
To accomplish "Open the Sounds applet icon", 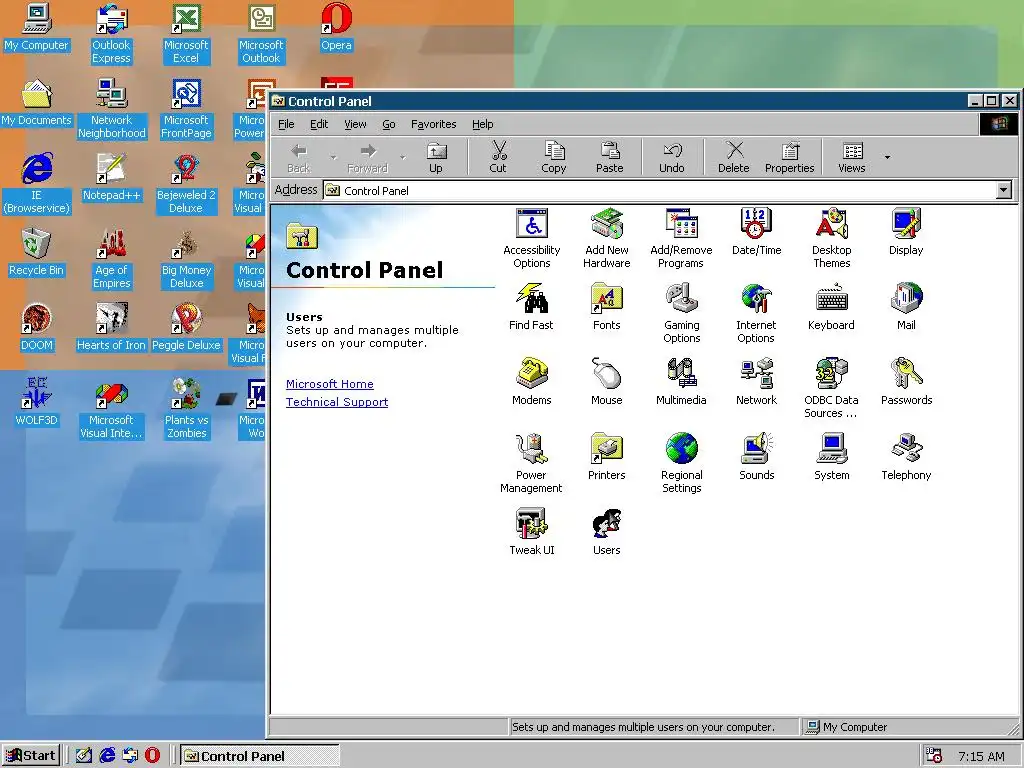I will 756,449.
